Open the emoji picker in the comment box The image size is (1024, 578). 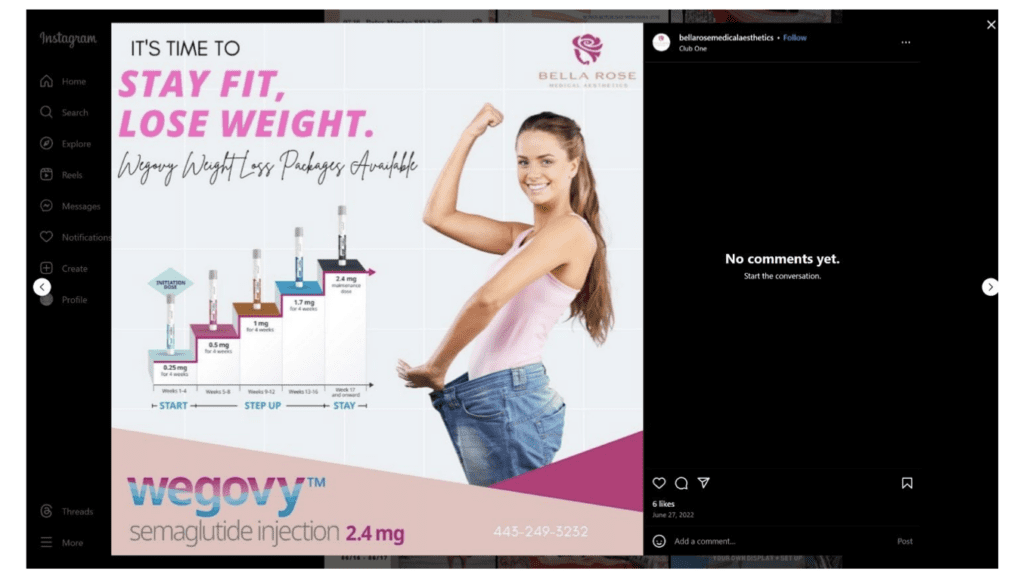tap(659, 541)
